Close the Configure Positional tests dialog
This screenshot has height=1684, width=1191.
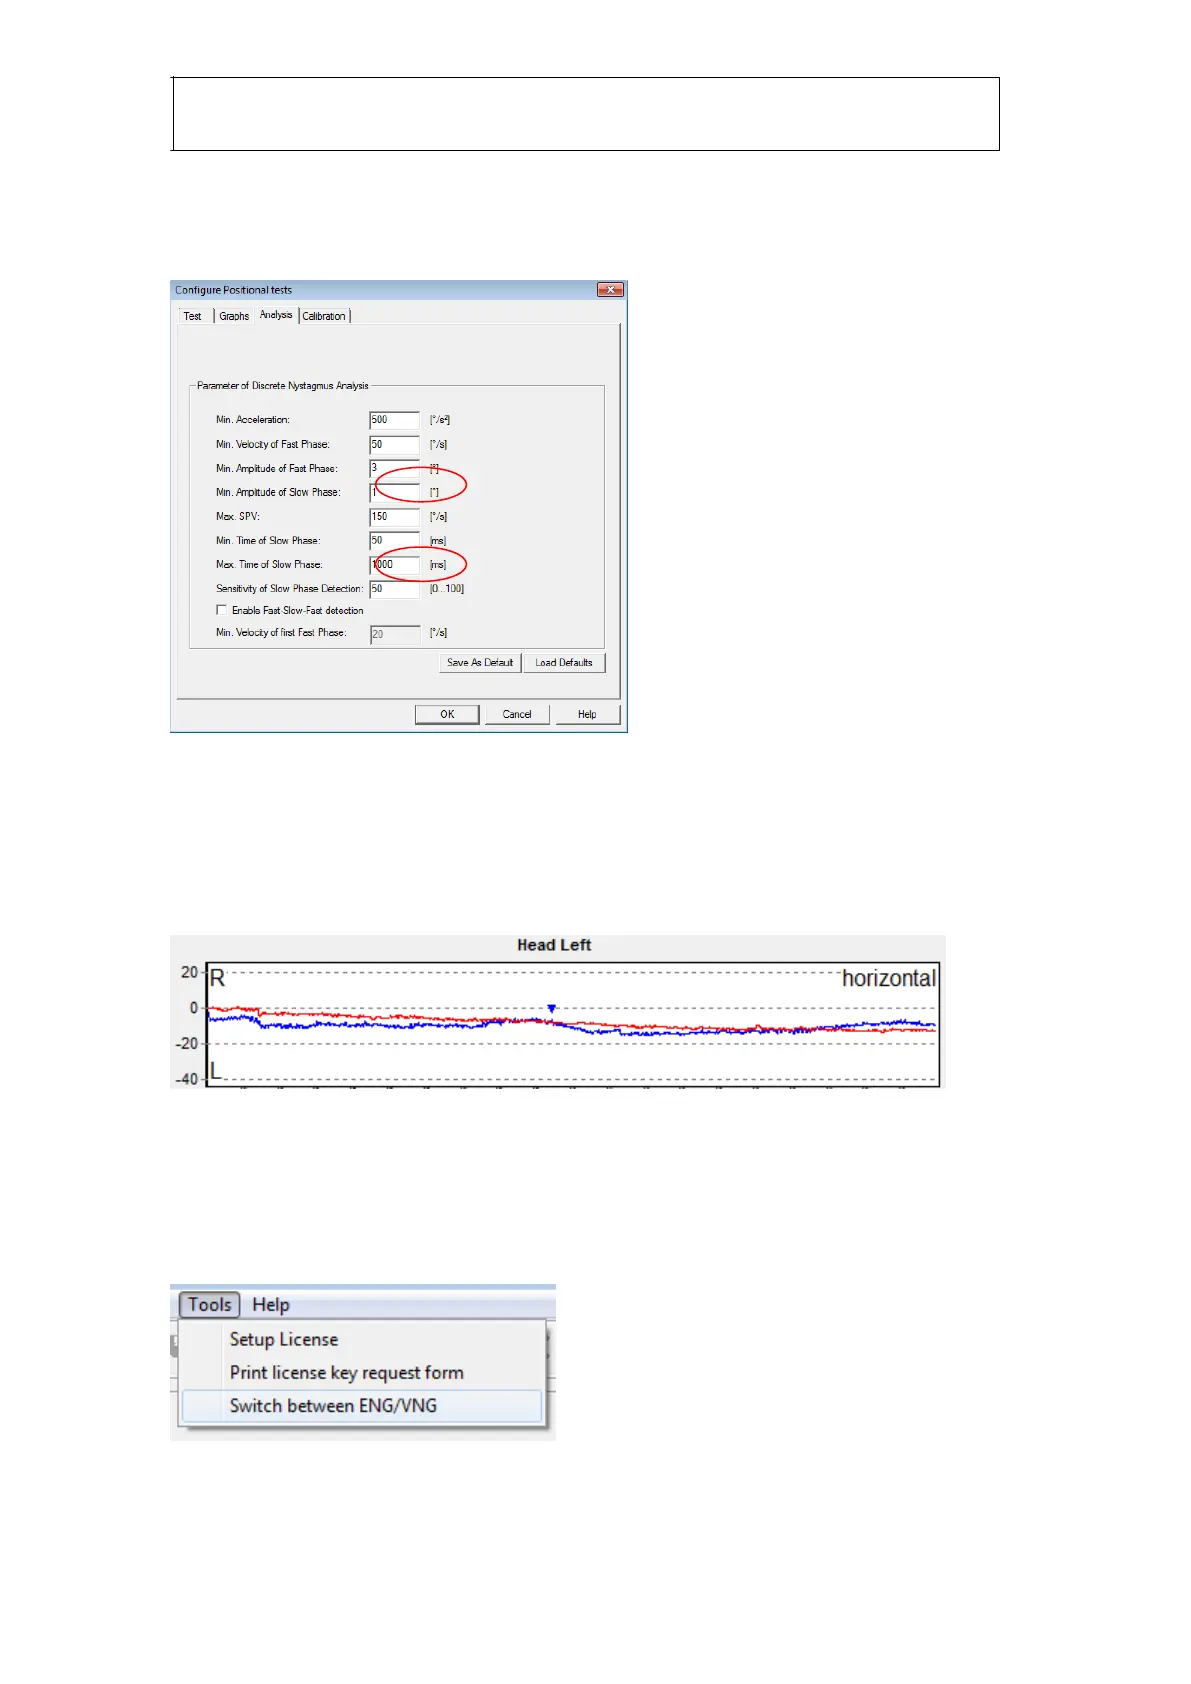610,290
